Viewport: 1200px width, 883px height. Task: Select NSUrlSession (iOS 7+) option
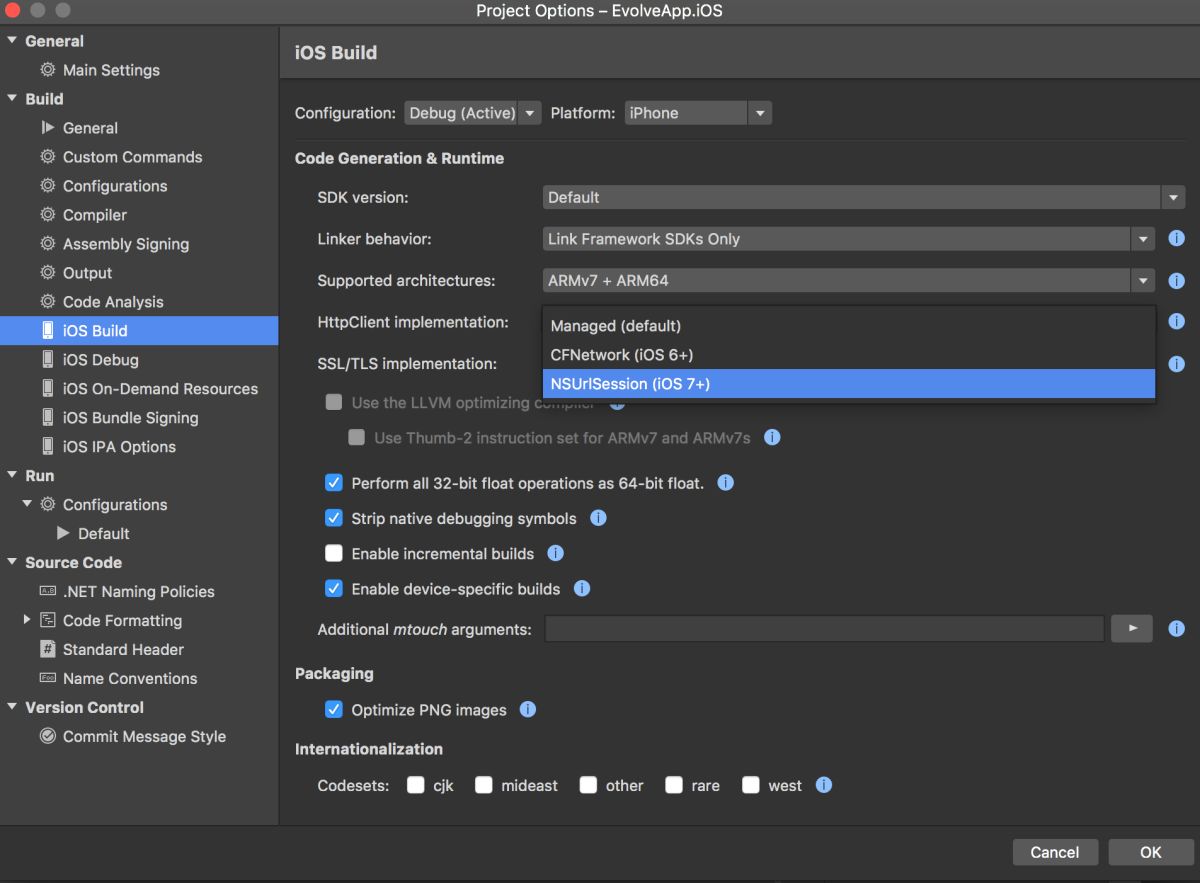(848, 383)
